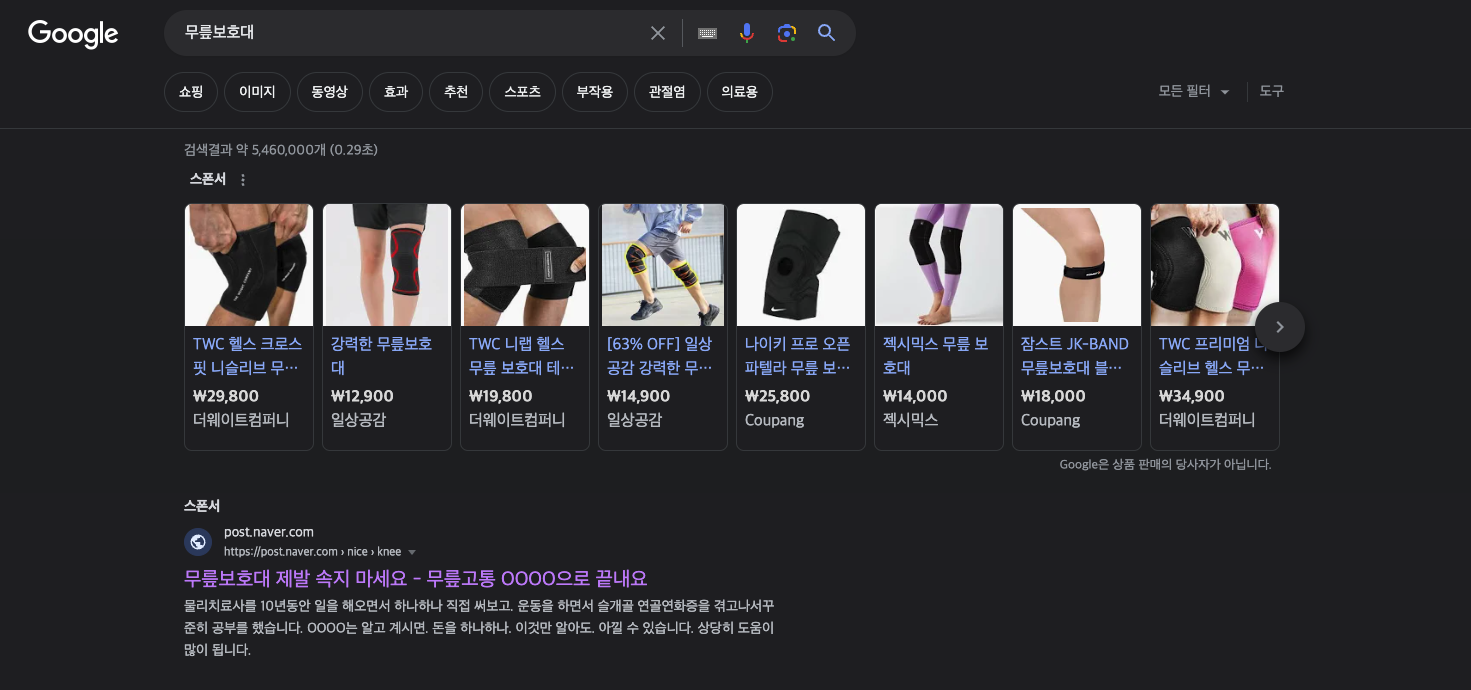Submit search with the magnifier icon
This screenshot has width=1471, height=690.
[826, 33]
